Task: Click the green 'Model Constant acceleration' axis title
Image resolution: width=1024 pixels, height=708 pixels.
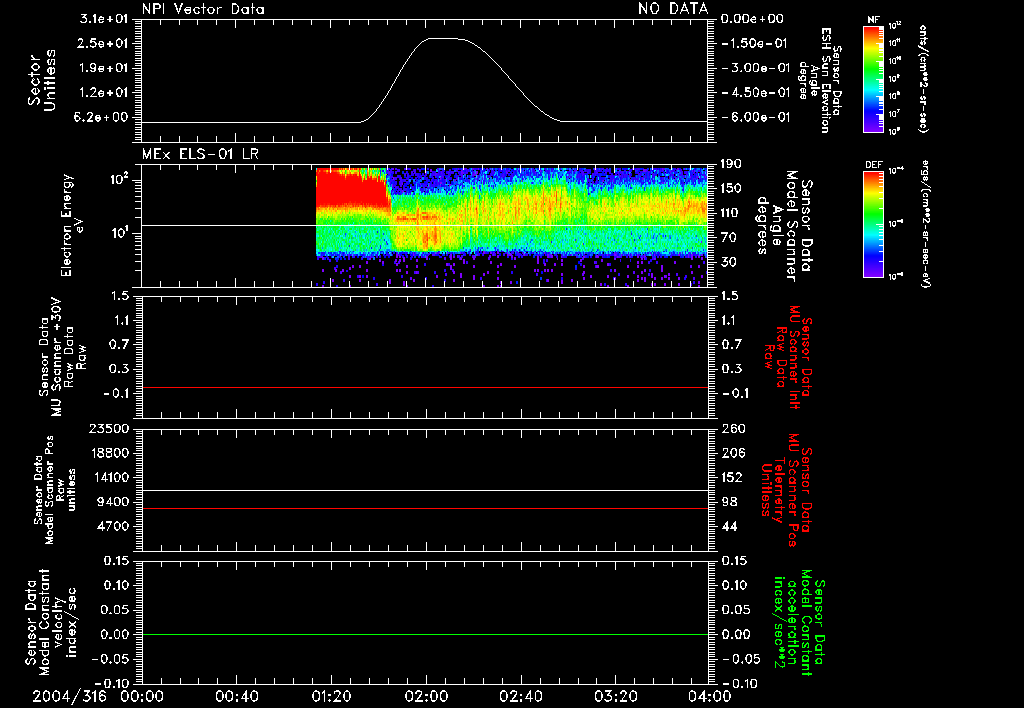Action: click(799, 622)
